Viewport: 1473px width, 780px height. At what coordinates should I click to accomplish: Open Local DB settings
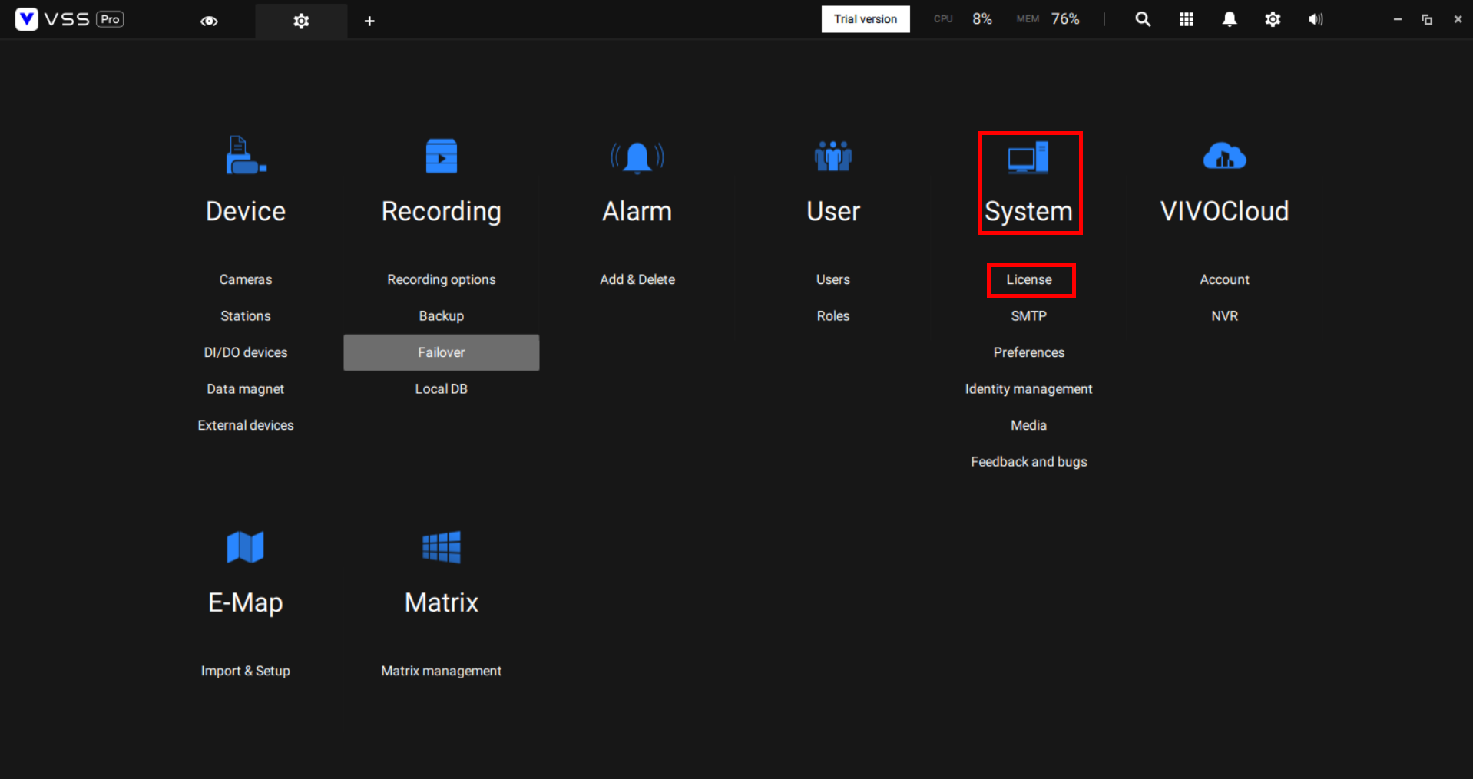pyautogui.click(x=441, y=389)
